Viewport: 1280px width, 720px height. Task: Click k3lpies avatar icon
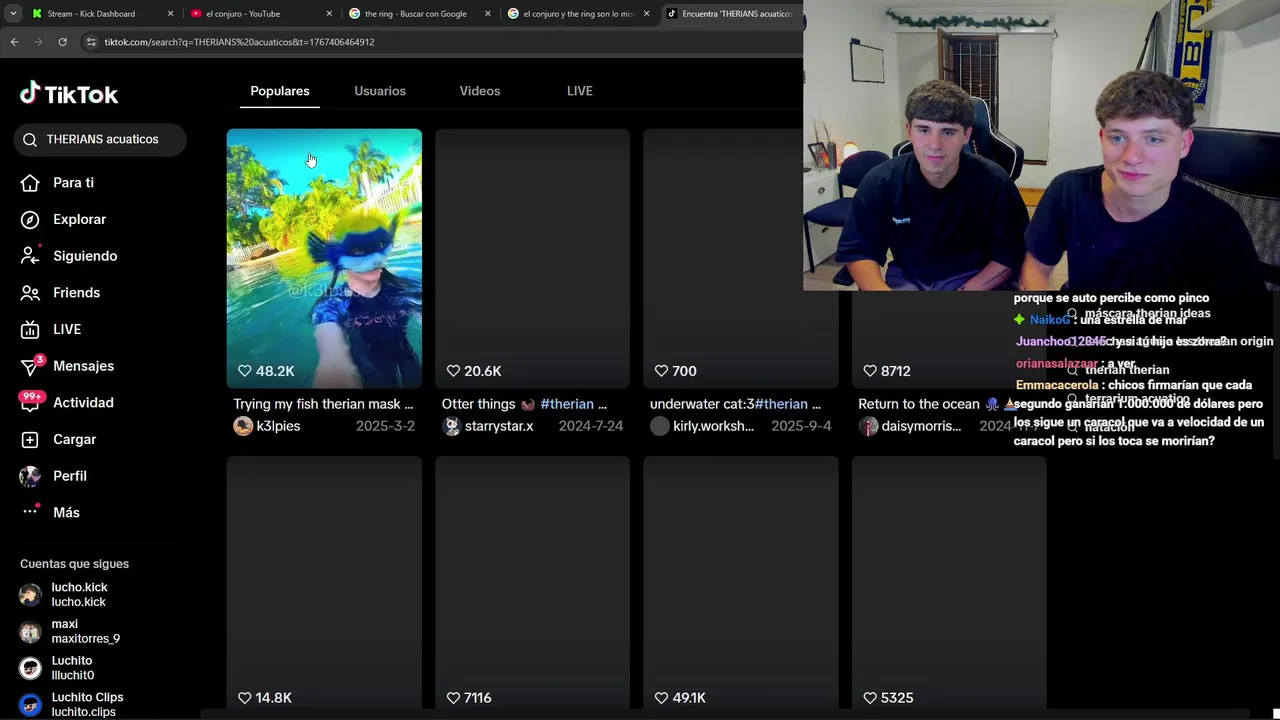(243, 426)
